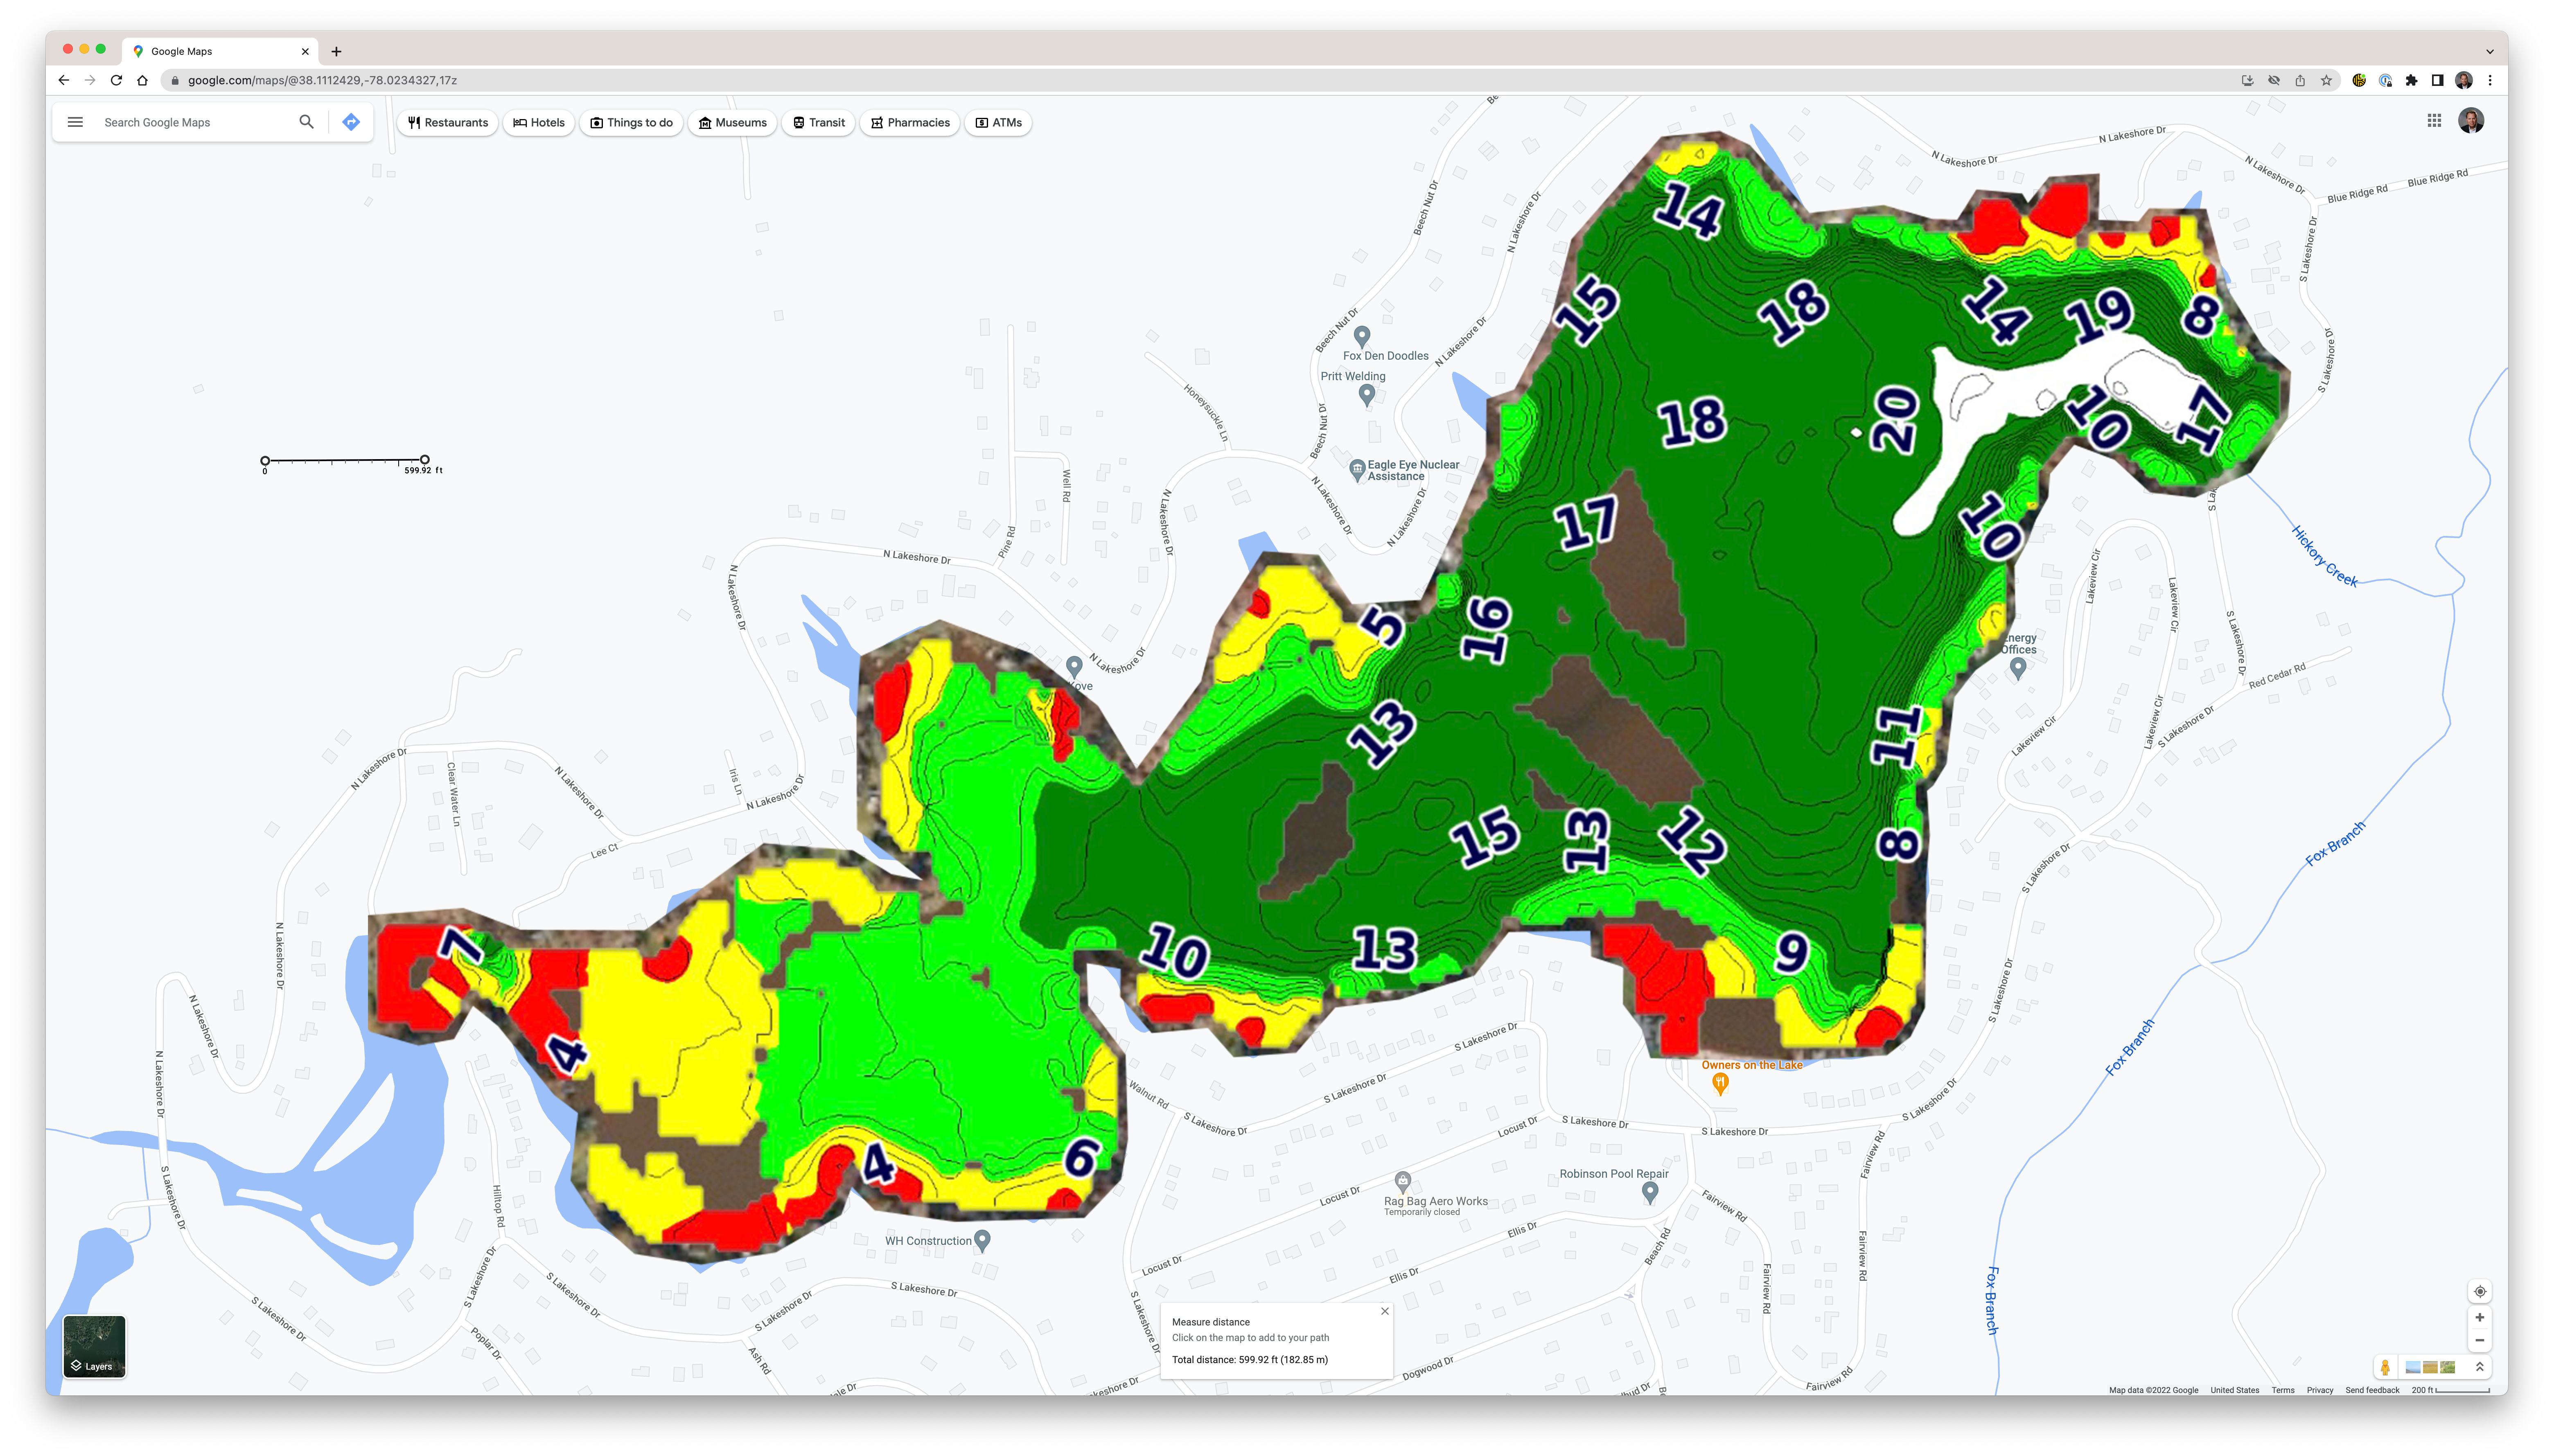Viewport: 2554px width, 1456px height.
Task: Bookmark this page with the star
Action: point(2326,80)
